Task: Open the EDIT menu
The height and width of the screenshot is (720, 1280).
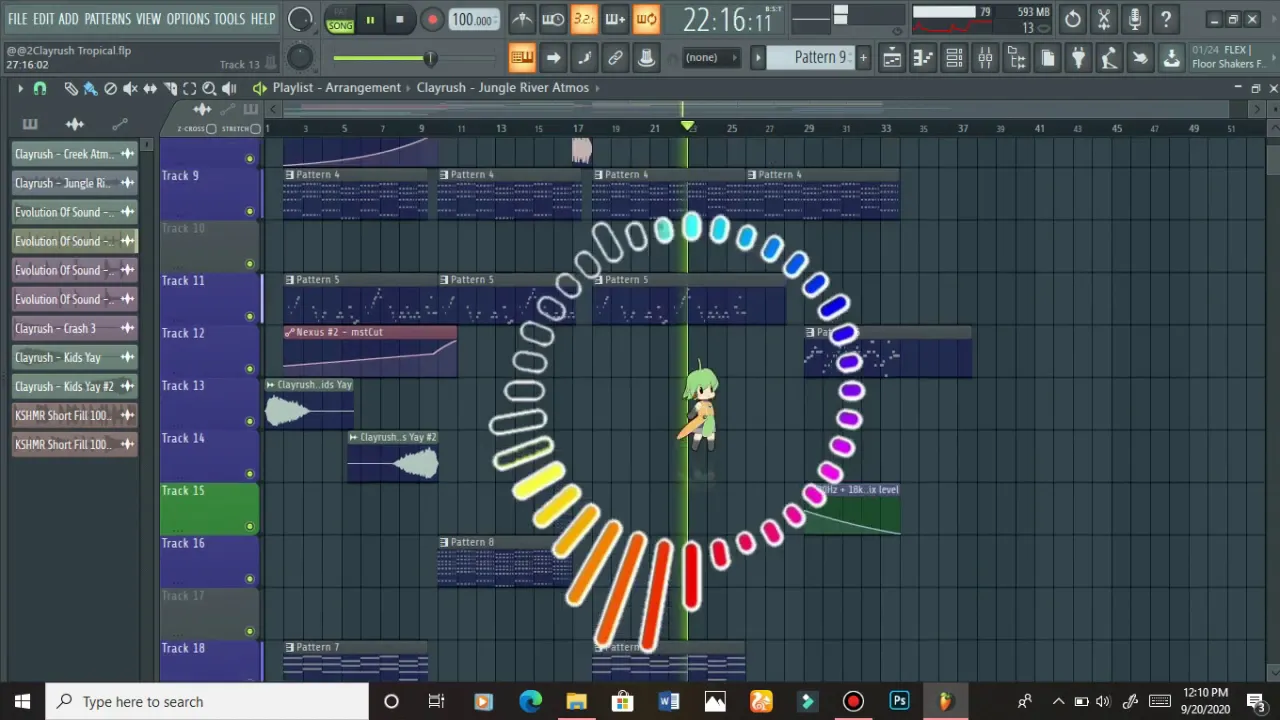Action: tap(43, 19)
